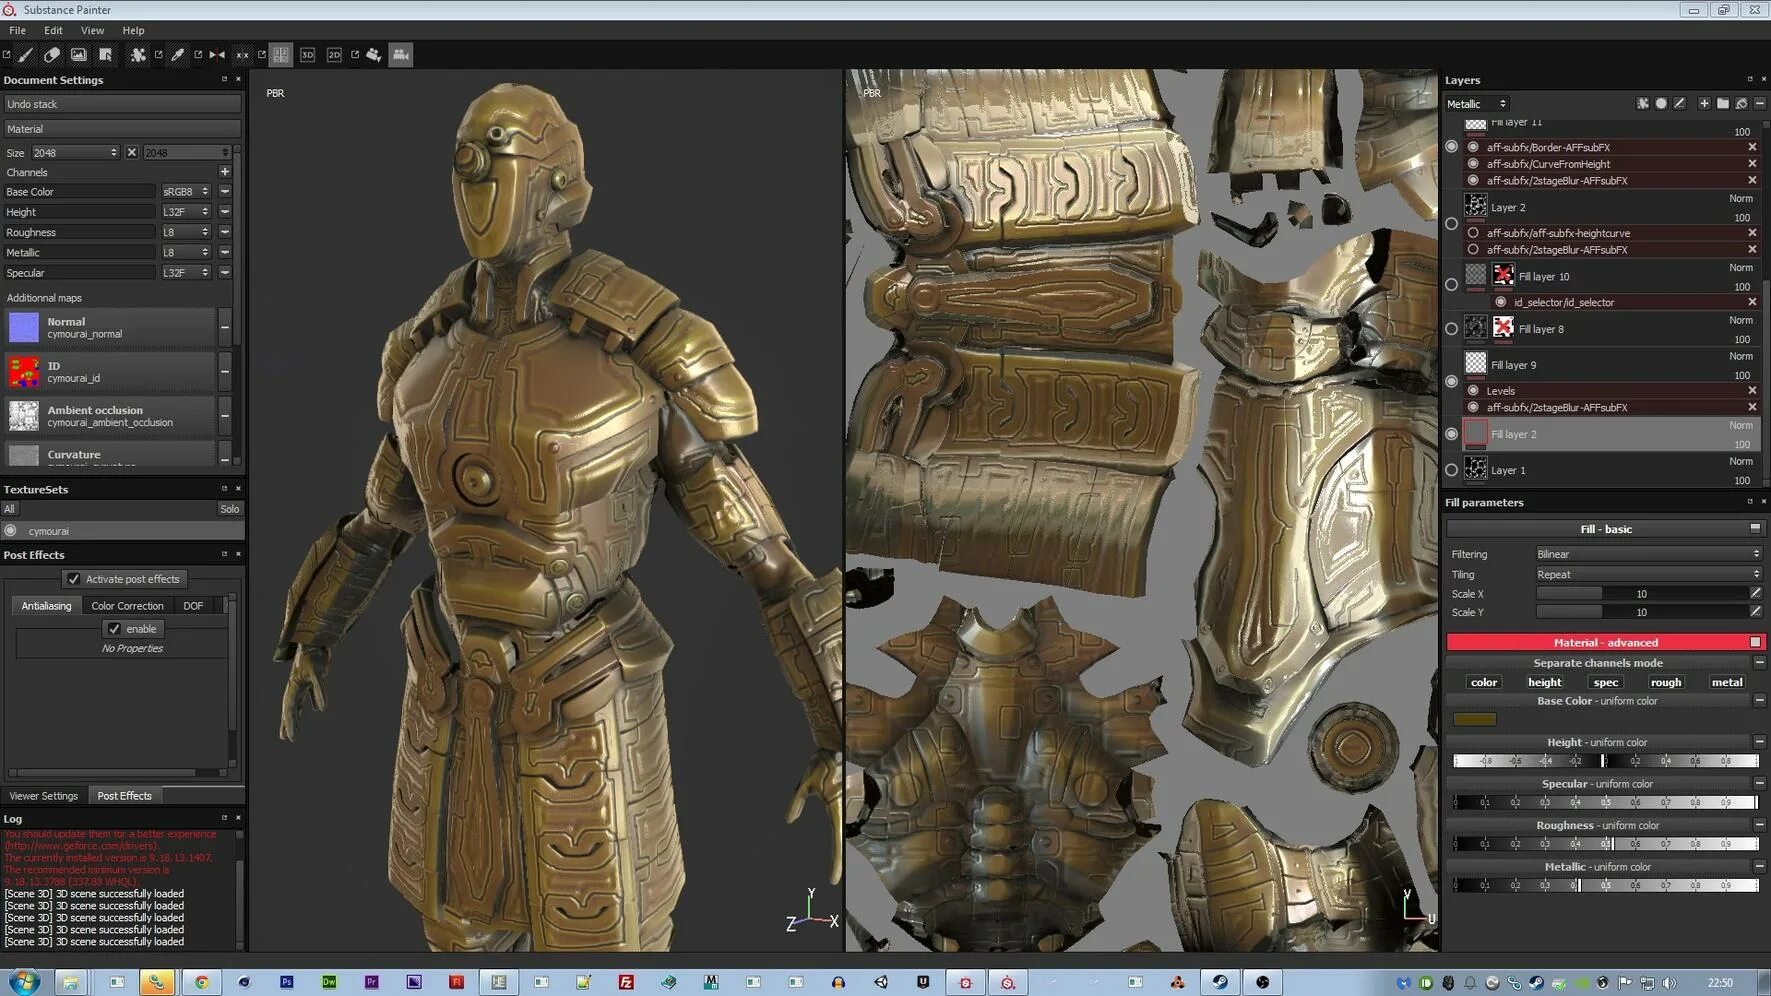Collapse the Fill - basic section
The image size is (1771, 996).
1755,529
